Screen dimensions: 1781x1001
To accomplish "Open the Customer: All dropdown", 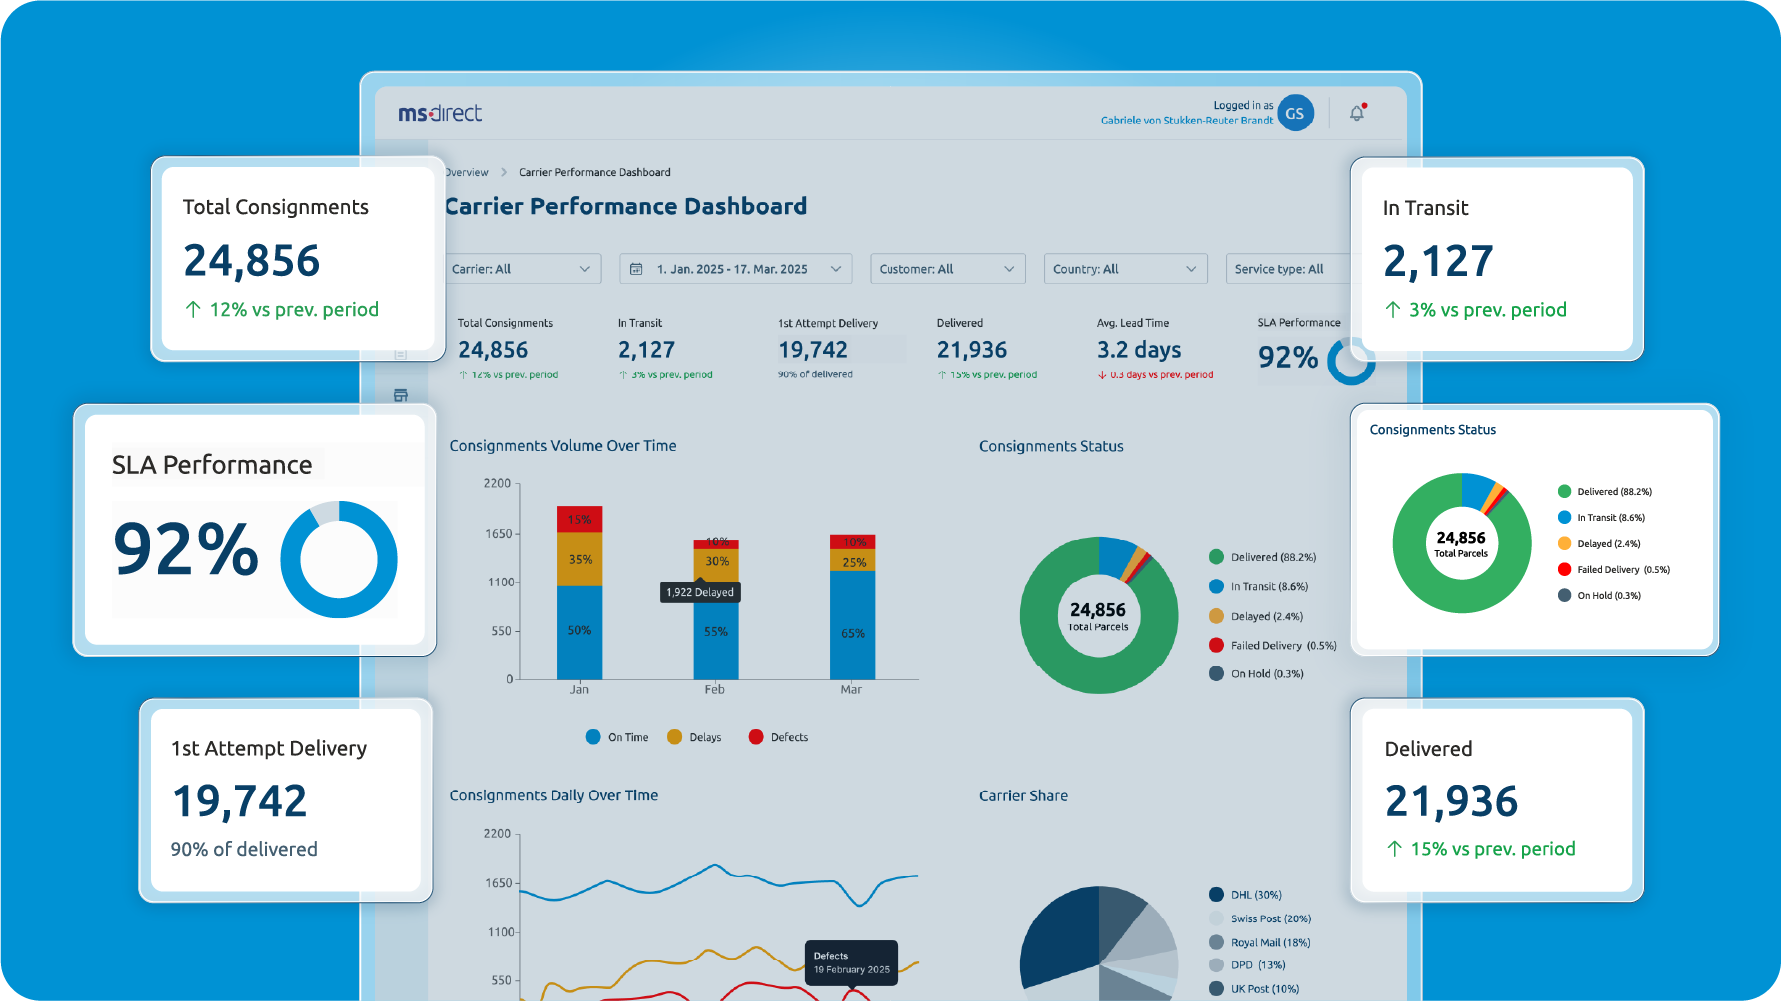I will point(948,269).
